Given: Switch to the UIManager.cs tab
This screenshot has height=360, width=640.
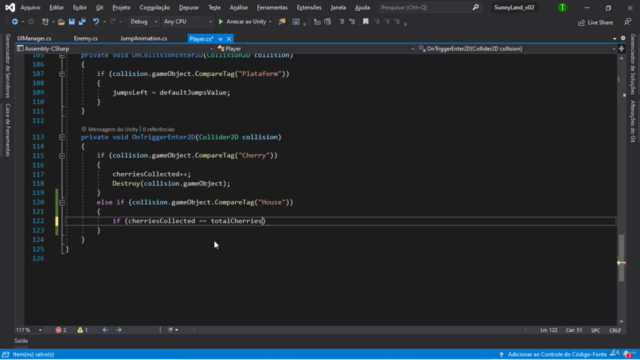Looking at the screenshot, I should point(34,38).
